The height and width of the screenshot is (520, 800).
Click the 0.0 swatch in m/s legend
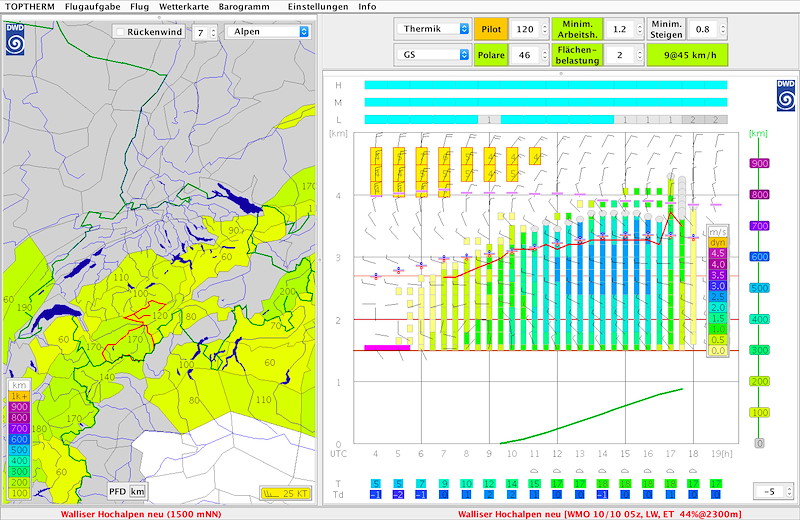pos(718,351)
